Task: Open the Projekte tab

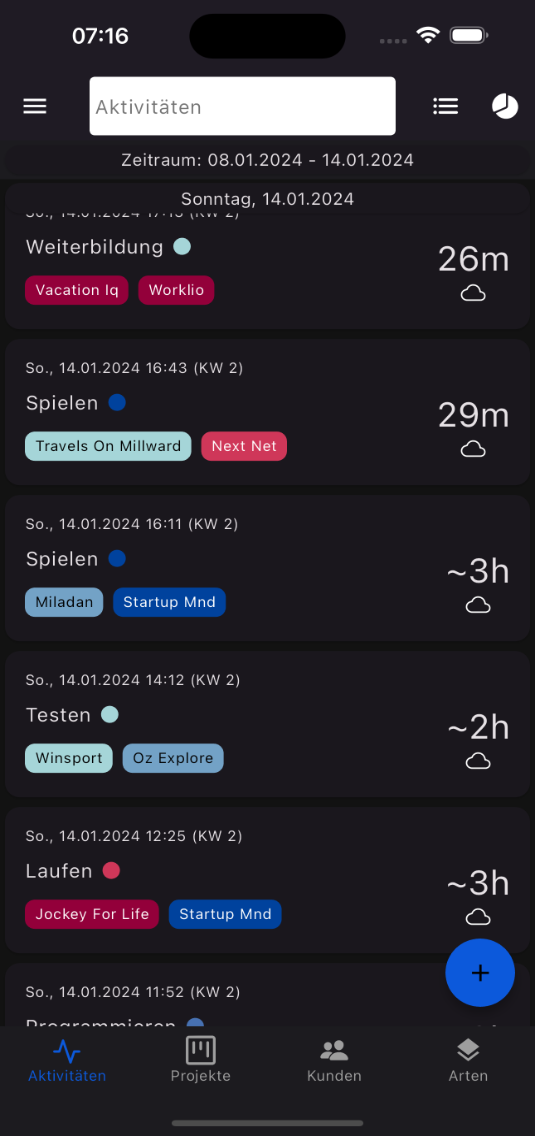Action: (201, 1060)
